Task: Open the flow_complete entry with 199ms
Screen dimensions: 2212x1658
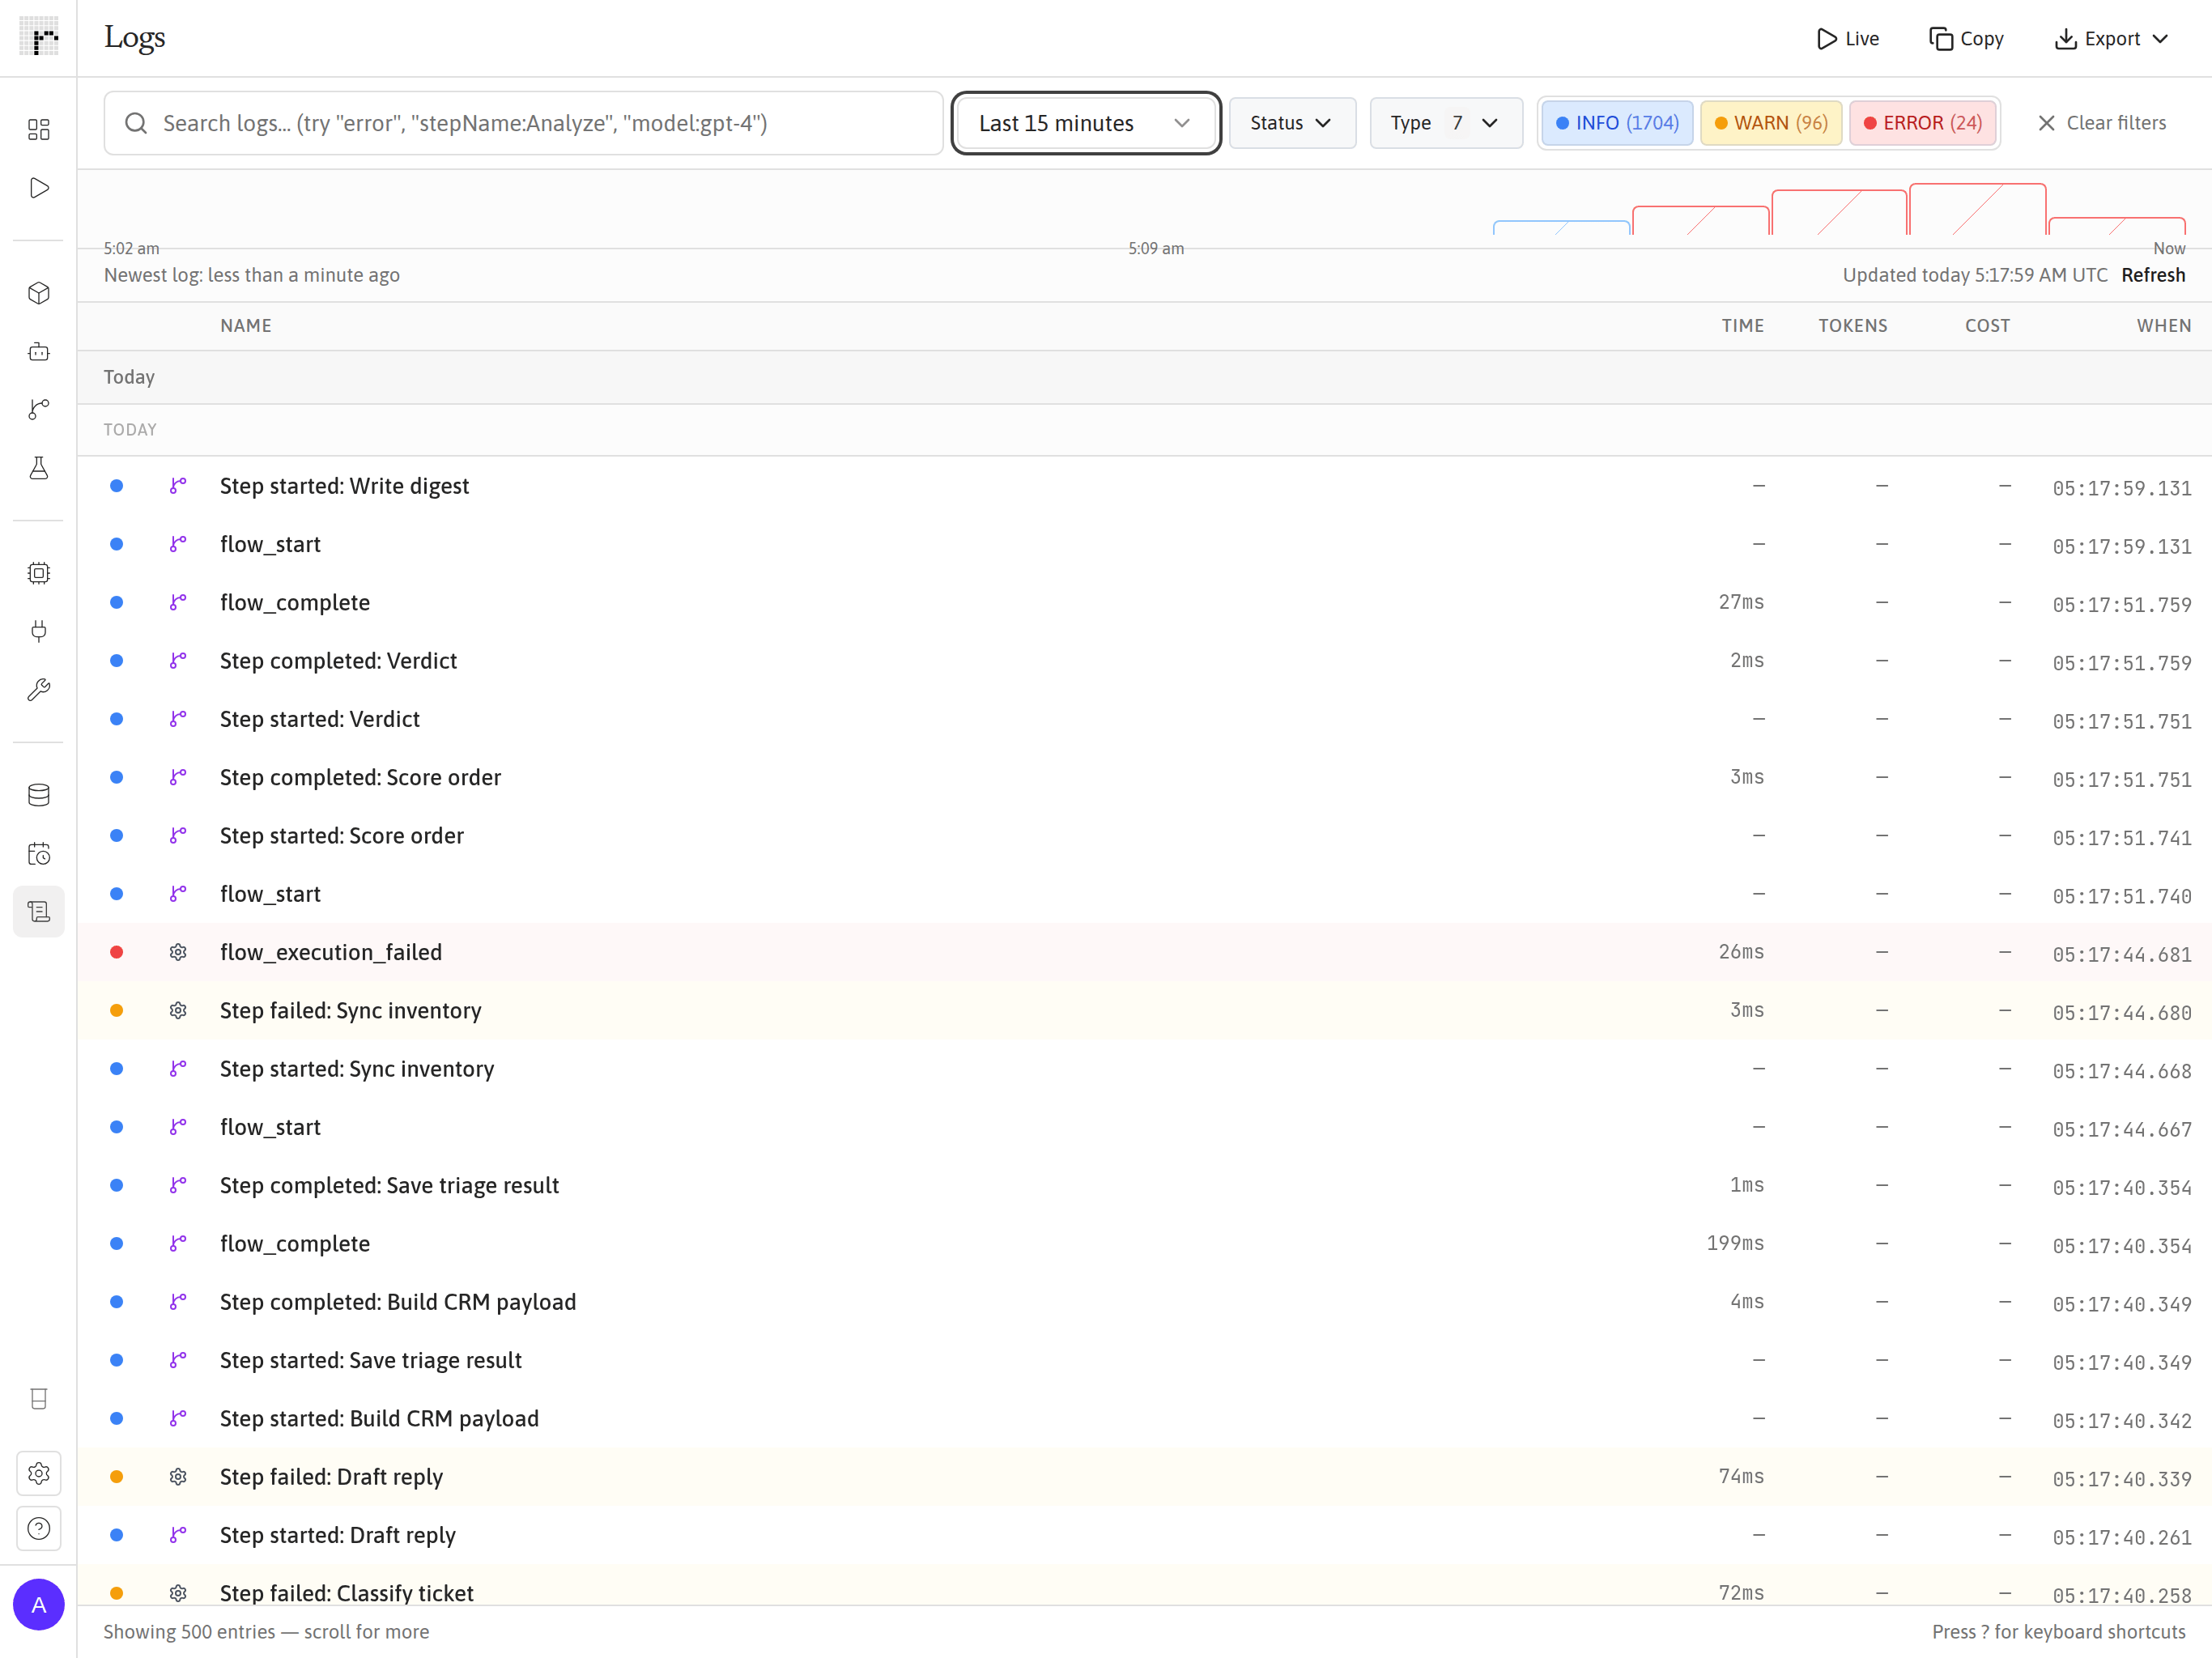Action: coord(1144,1244)
